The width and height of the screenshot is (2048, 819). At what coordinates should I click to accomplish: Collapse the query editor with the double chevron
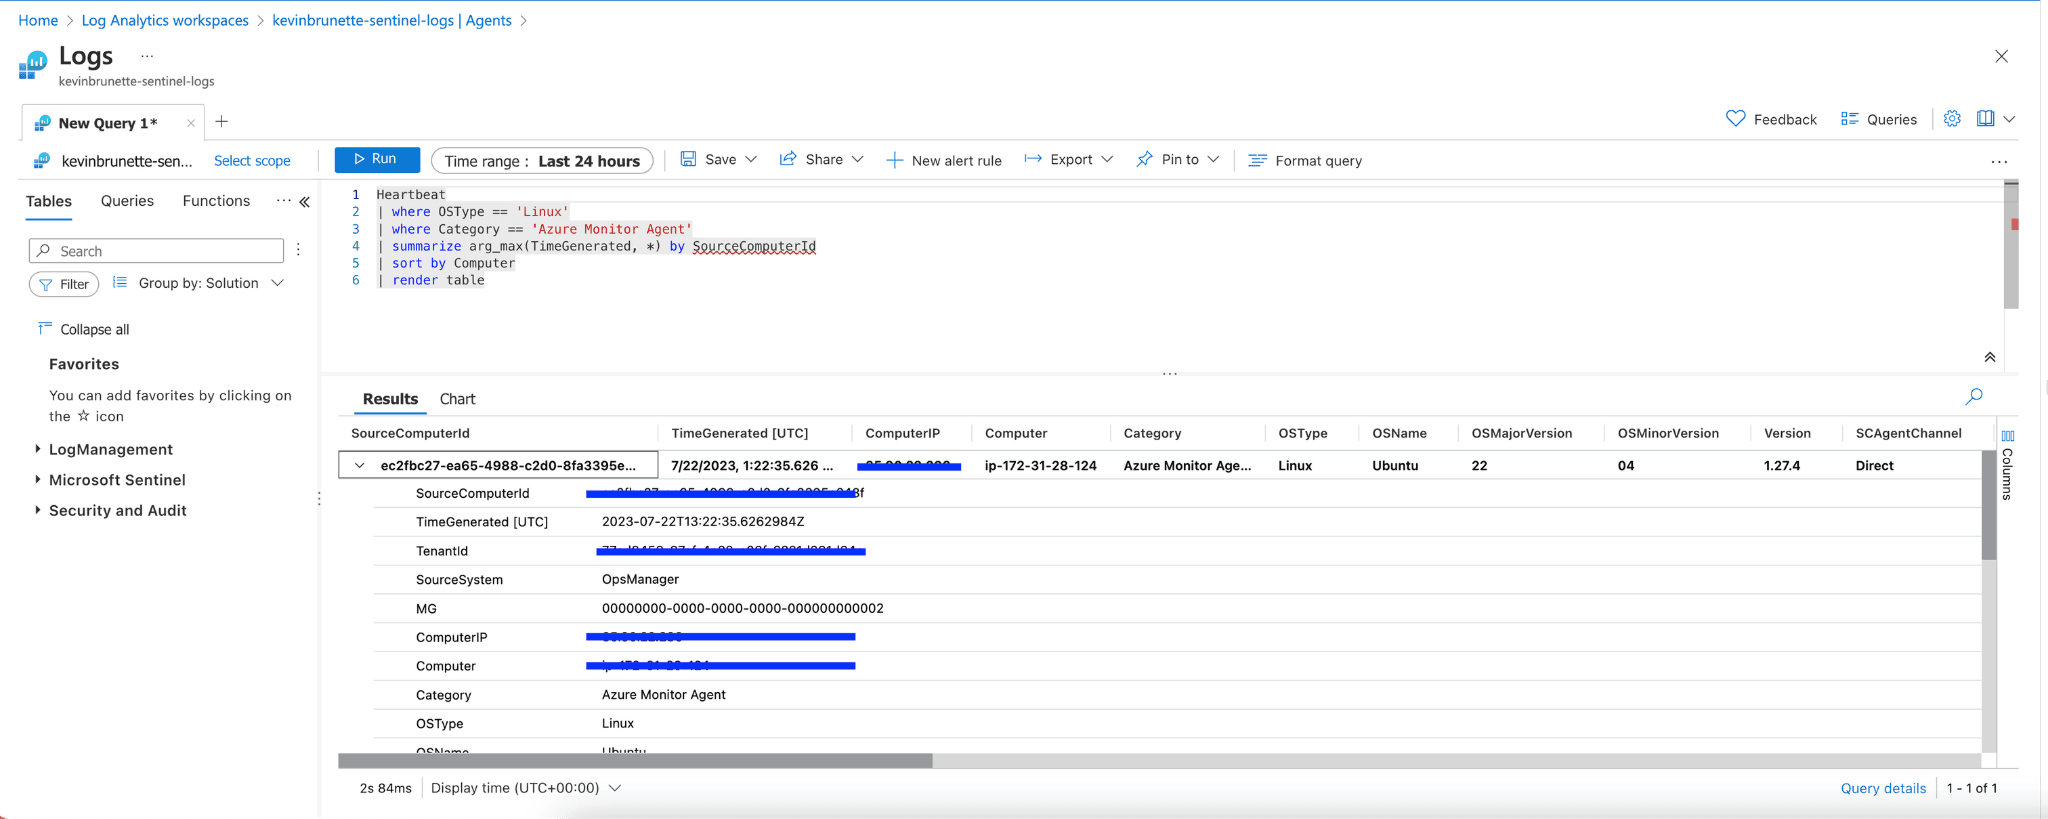click(1989, 357)
